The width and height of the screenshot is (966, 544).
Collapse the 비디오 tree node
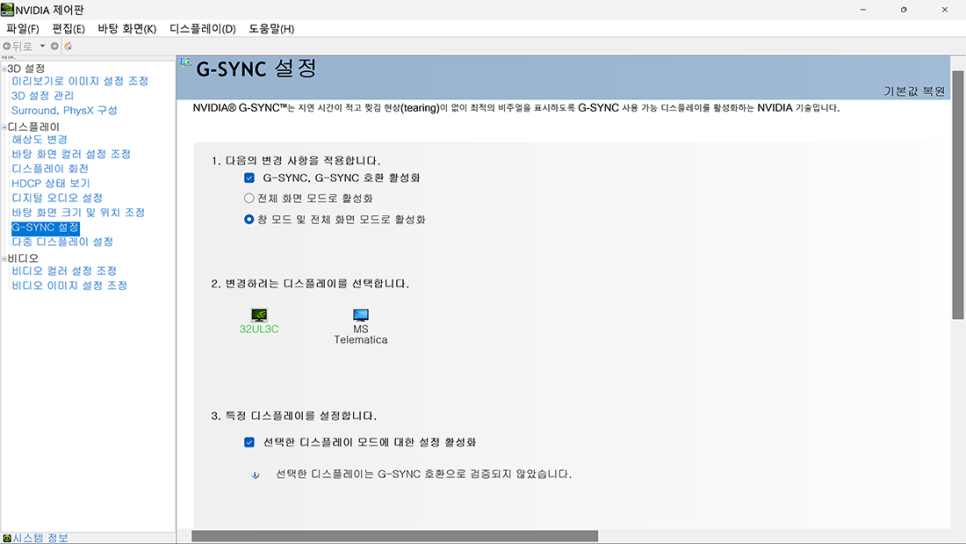click(x=4, y=259)
